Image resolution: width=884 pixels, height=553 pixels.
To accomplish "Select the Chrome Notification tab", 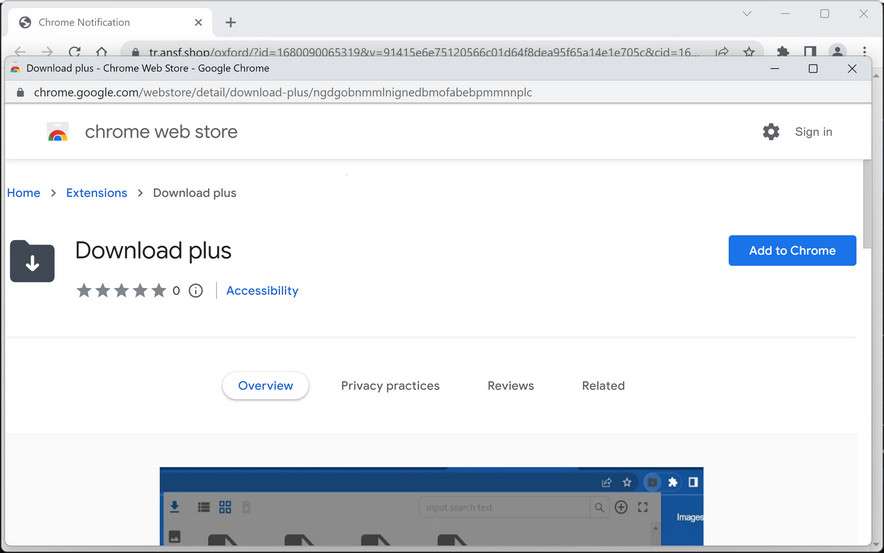I will pos(110,23).
